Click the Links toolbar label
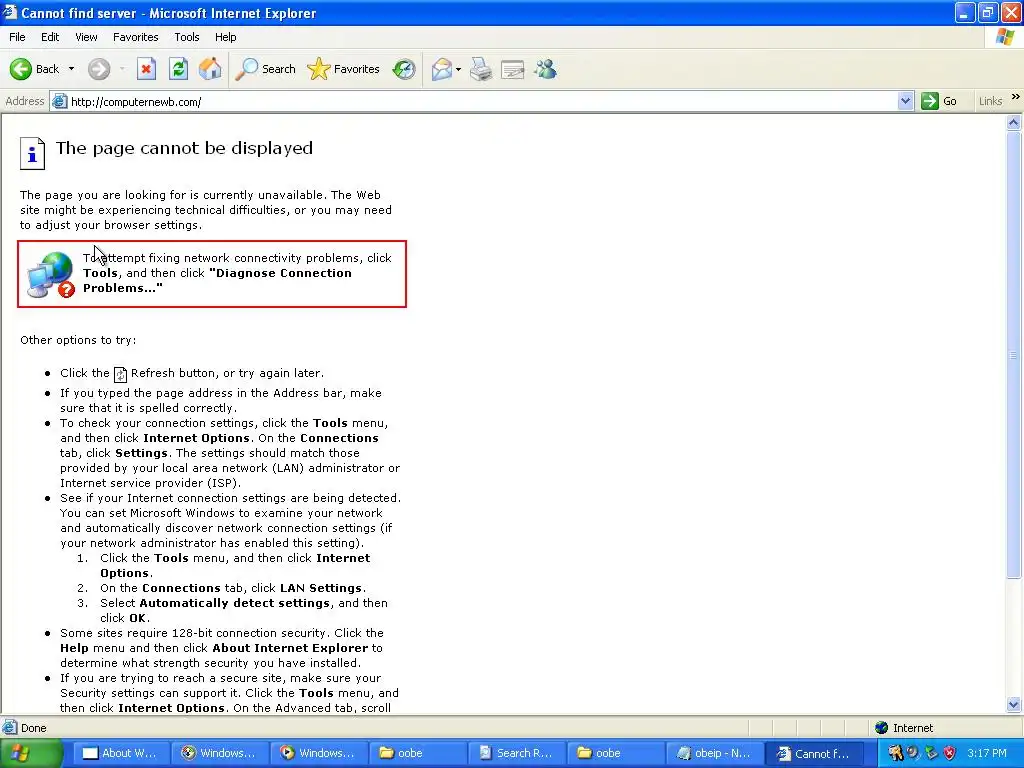This screenshot has width=1024, height=768. point(990,101)
